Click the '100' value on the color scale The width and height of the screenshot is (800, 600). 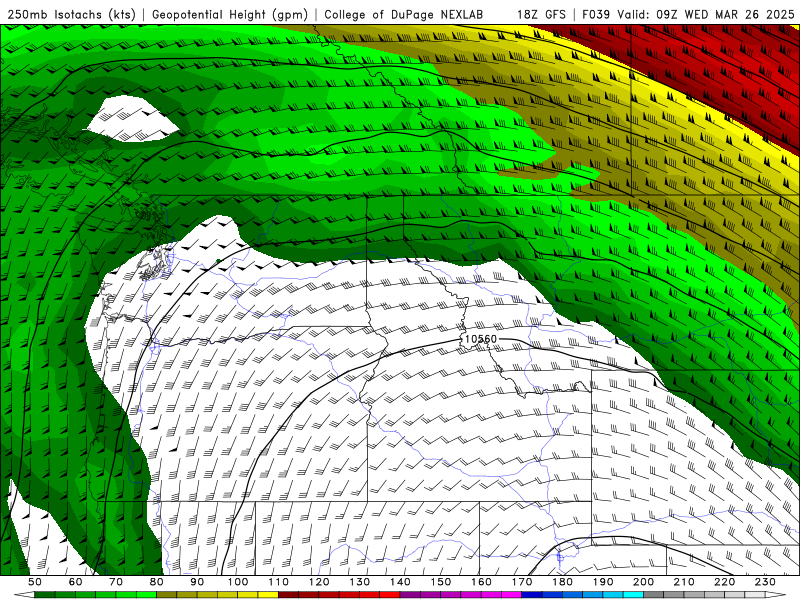tap(238, 582)
